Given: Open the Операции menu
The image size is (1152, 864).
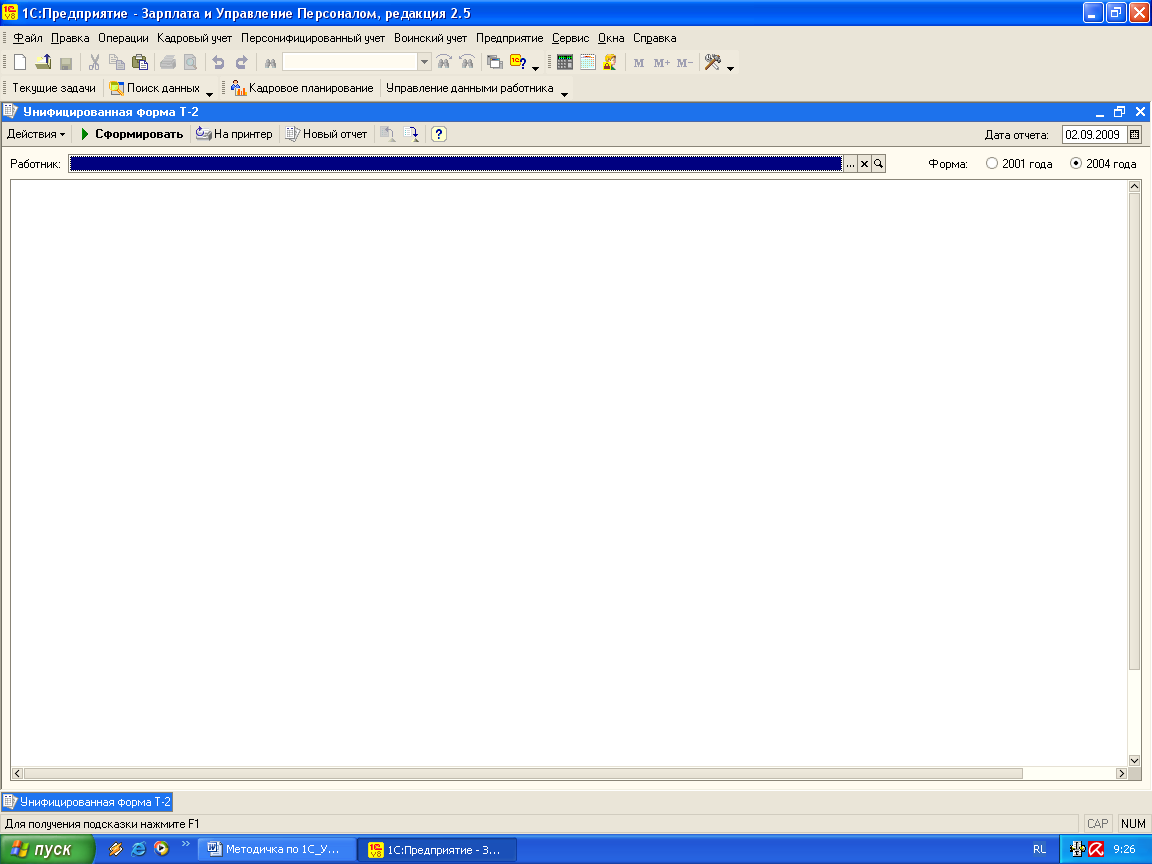Looking at the screenshot, I should (123, 38).
